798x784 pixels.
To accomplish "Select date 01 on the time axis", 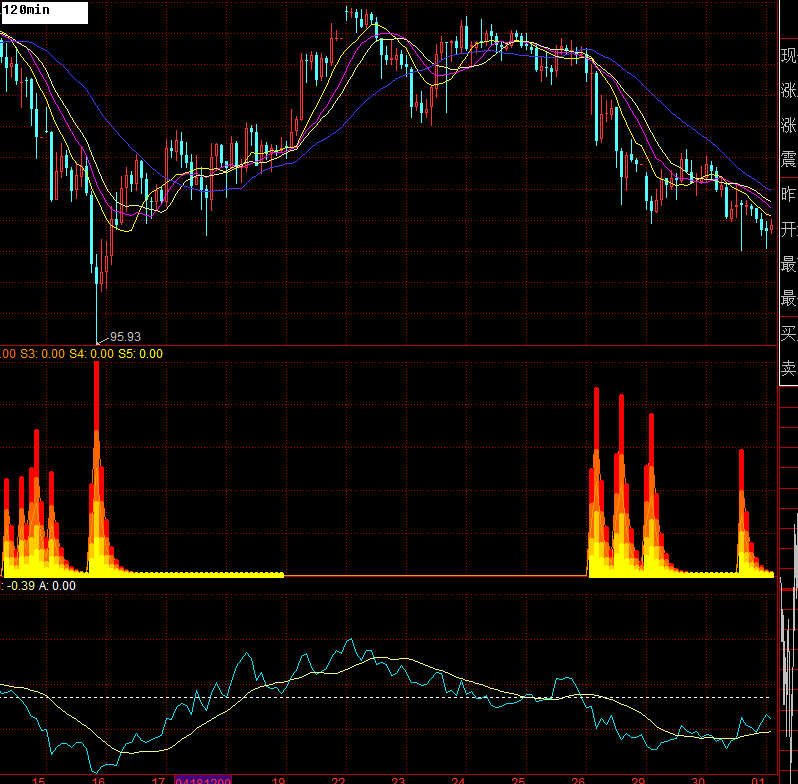I will [757, 779].
